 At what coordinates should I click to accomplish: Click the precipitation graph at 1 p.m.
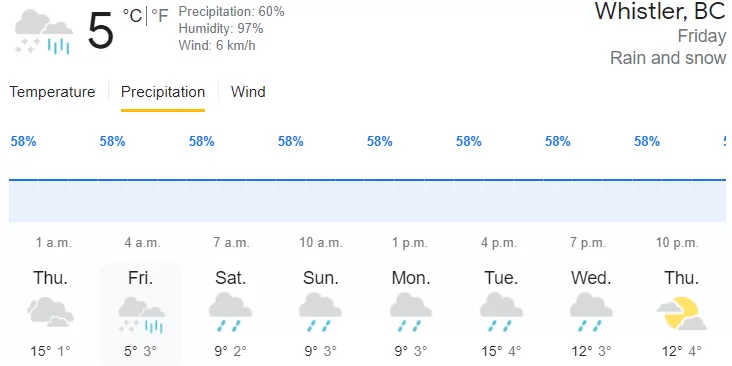[x=411, y=200]
